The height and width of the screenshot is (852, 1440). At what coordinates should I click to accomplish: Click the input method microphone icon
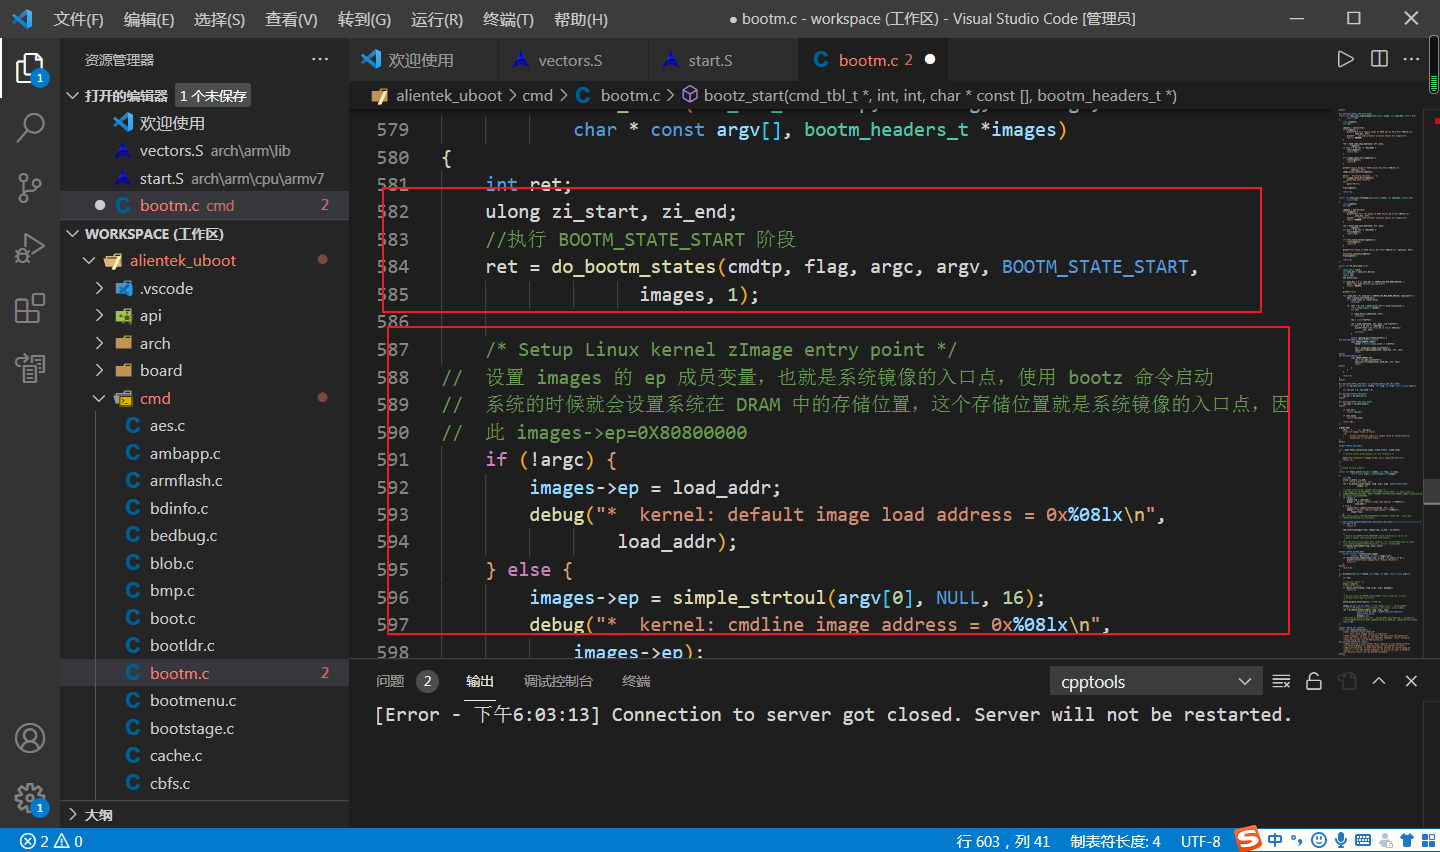1341,840
